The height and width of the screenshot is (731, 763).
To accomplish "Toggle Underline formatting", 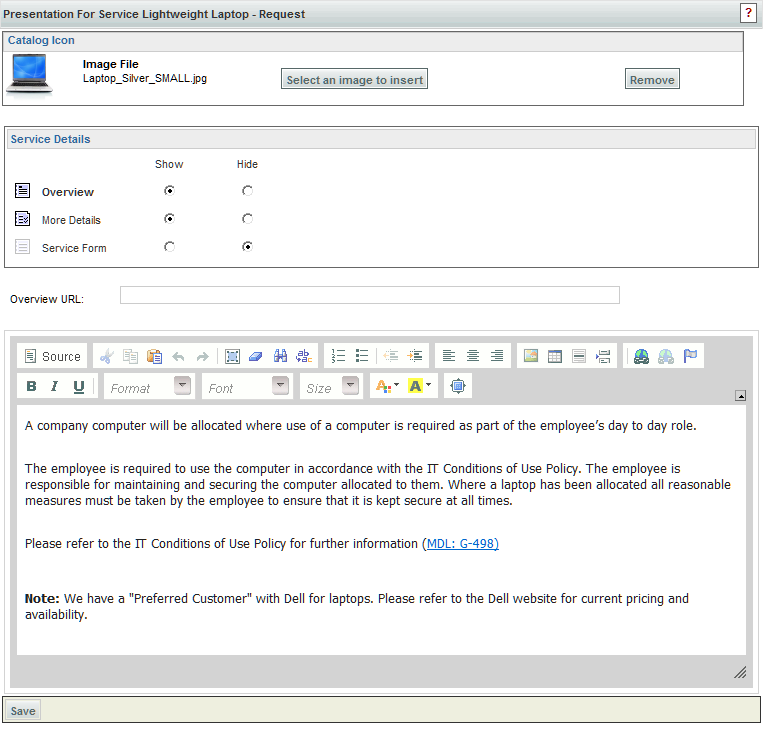I will pyautogui.click(x=78, y=386).
